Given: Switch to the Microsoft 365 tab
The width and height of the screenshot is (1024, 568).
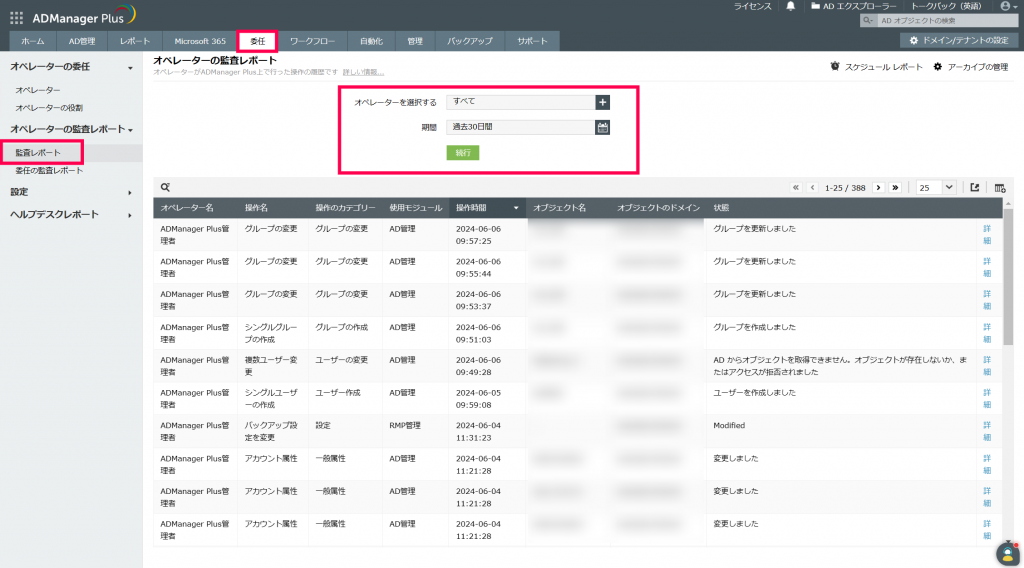Looking at the screenshot, I should tap(200, 41).
